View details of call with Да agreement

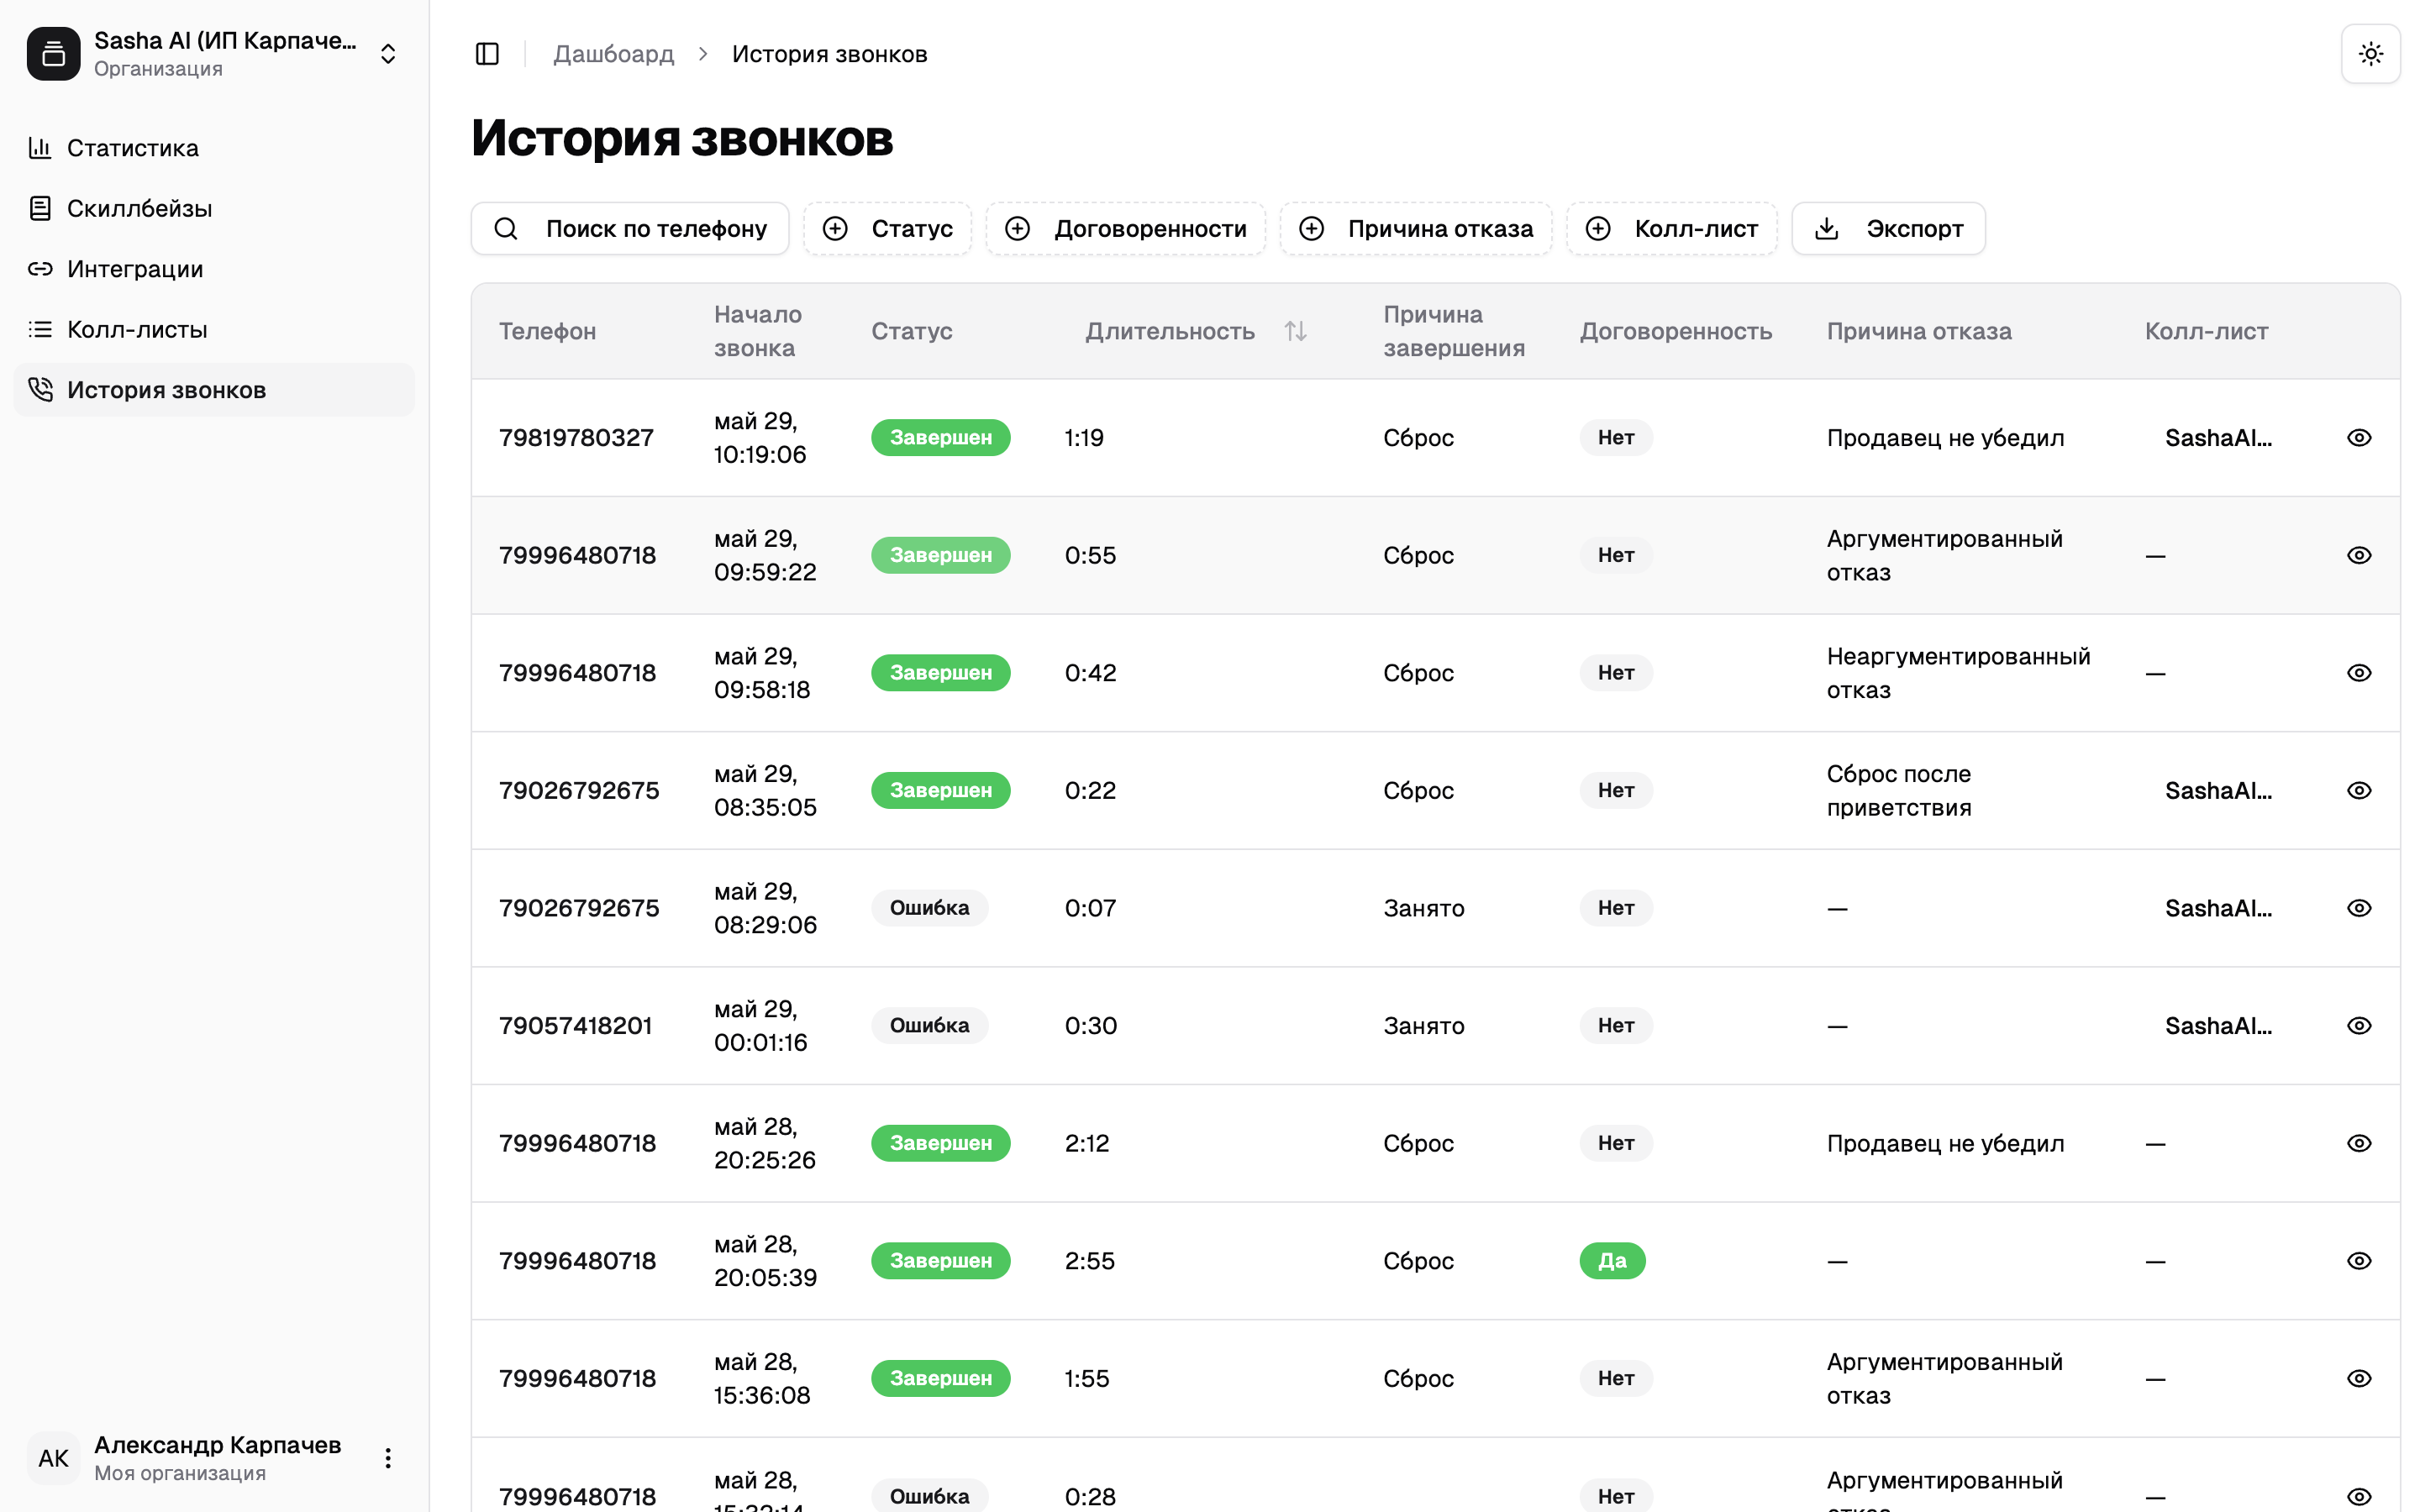coord(2359,1261)
